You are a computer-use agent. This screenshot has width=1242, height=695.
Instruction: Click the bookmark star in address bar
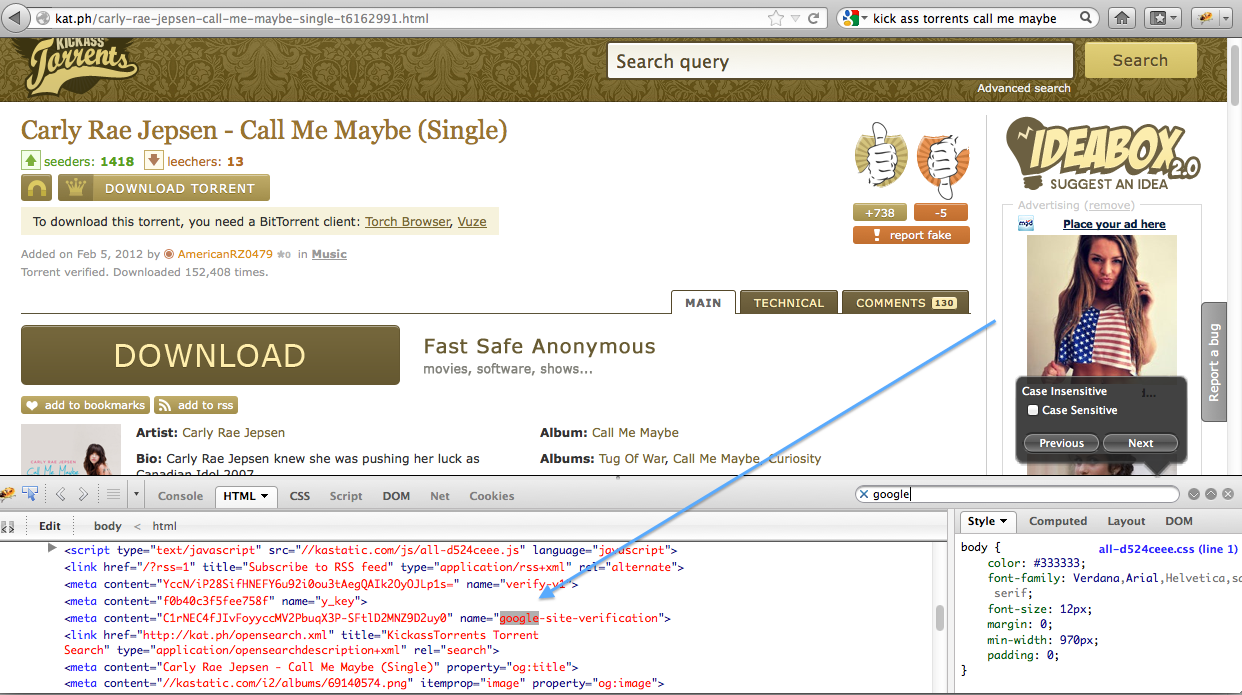[x=775, y=18]
